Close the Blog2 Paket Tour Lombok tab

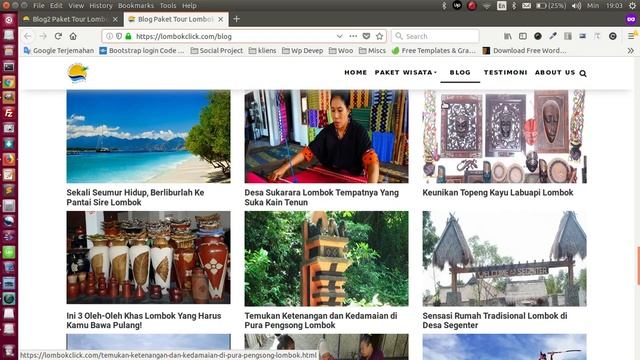[x=115, y=19]
